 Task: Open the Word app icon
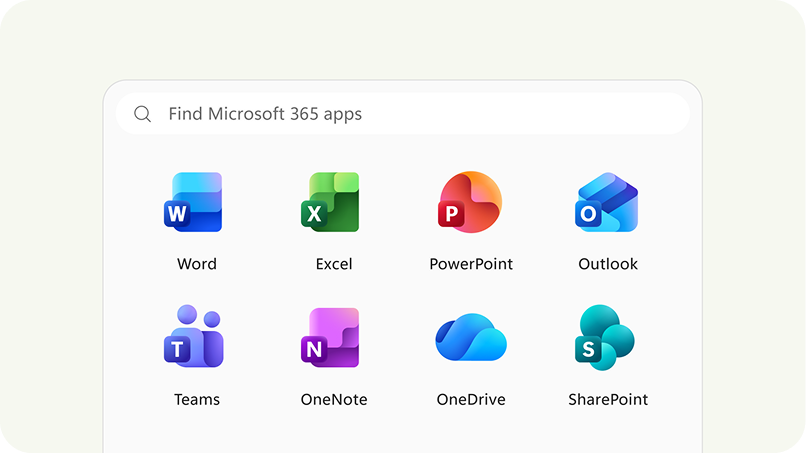[x=193, y=202]
